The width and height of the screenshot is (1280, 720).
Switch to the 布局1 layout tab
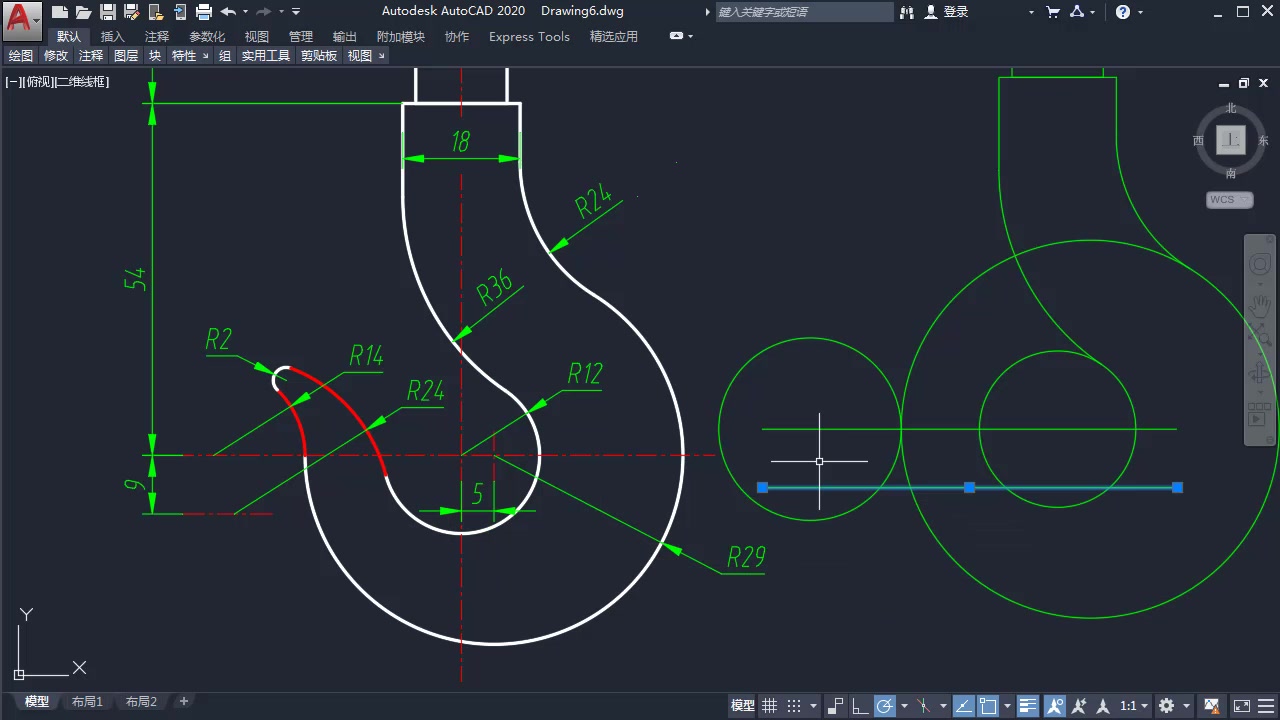[87, 702]
